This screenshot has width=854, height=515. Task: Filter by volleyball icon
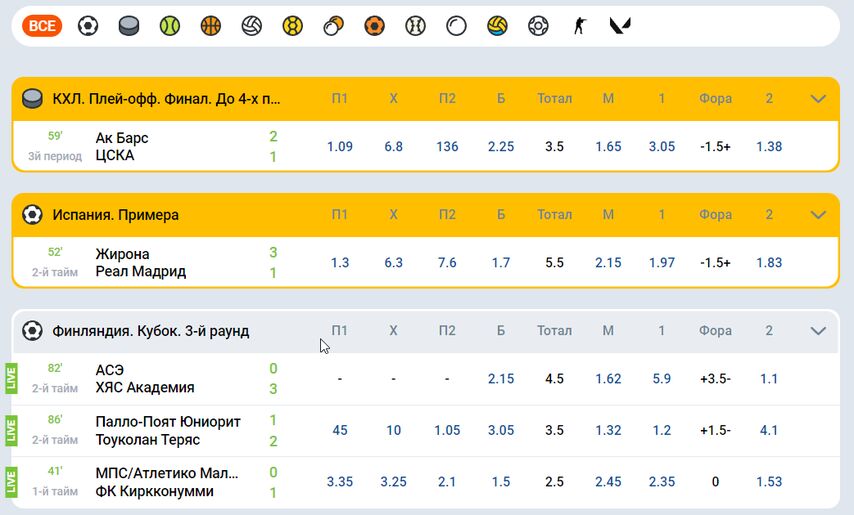click(x=251, y=26)
